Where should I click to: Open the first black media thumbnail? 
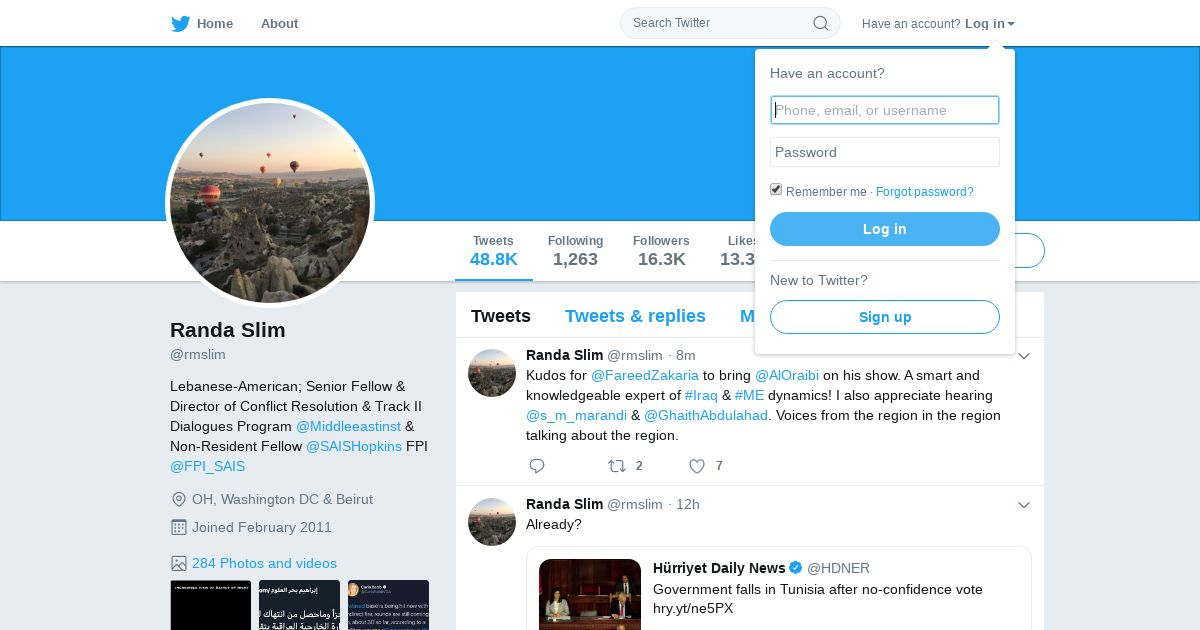(211, 605)
